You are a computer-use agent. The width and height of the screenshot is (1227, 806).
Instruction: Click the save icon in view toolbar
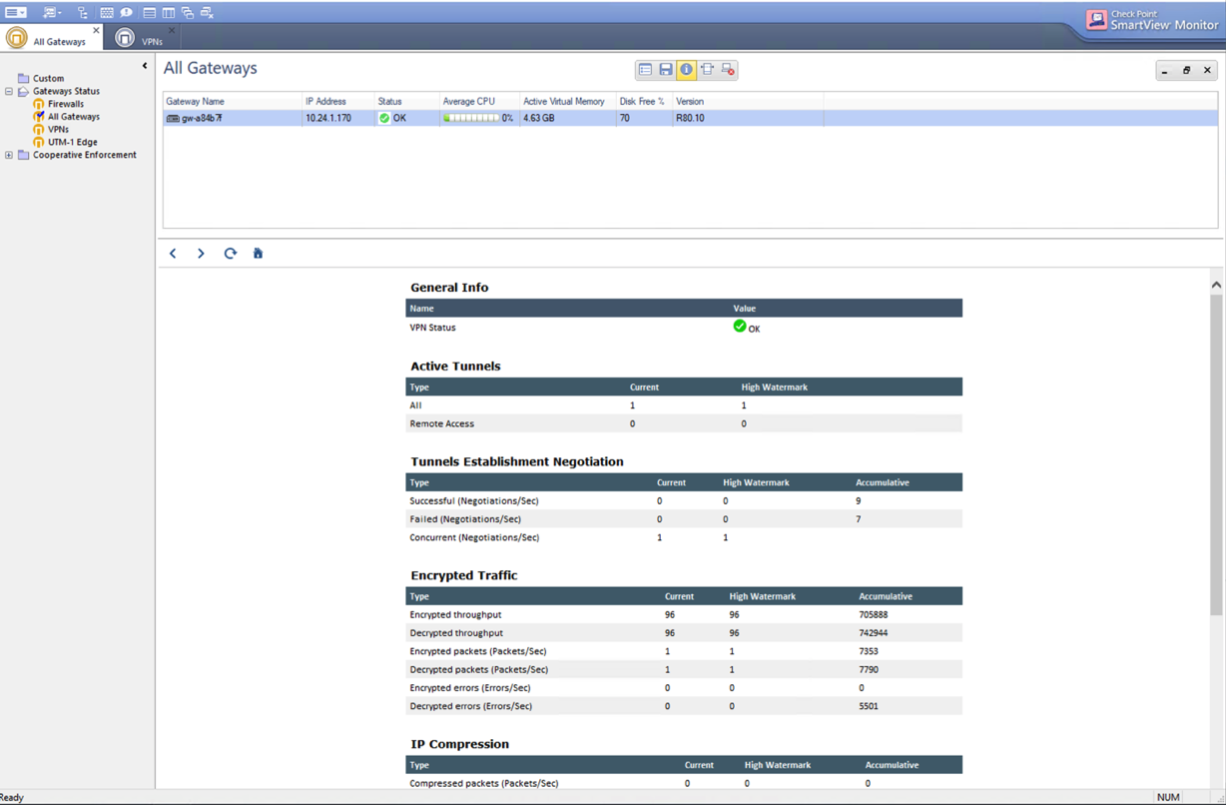tap(665, 70)
